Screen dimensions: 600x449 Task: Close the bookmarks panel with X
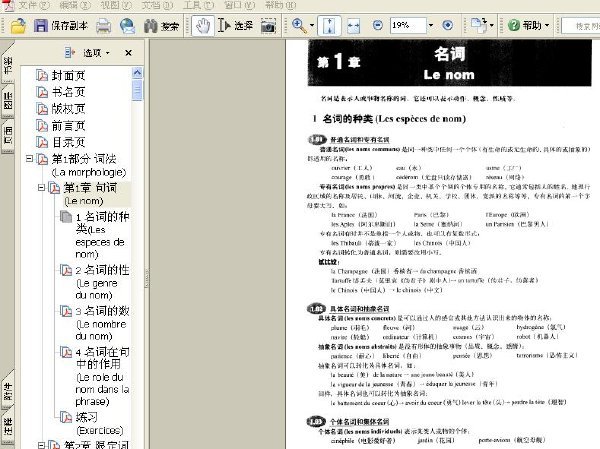128,53
